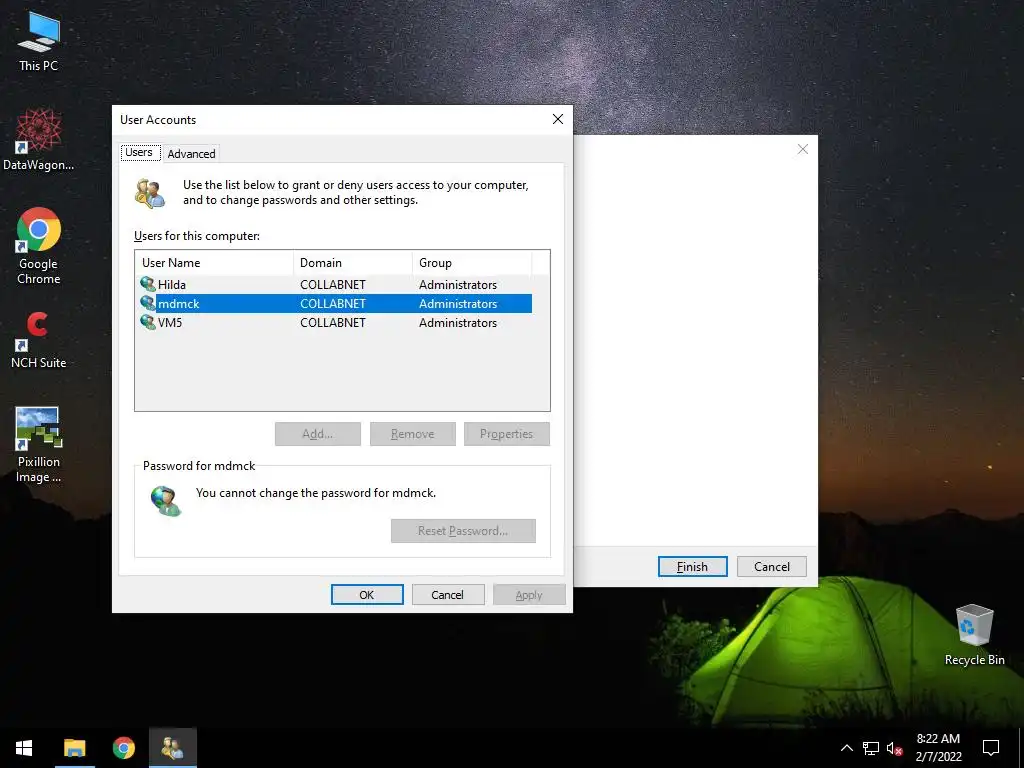Click Finish in the background wizard
1024x768 pixels.
click(692, 567)
